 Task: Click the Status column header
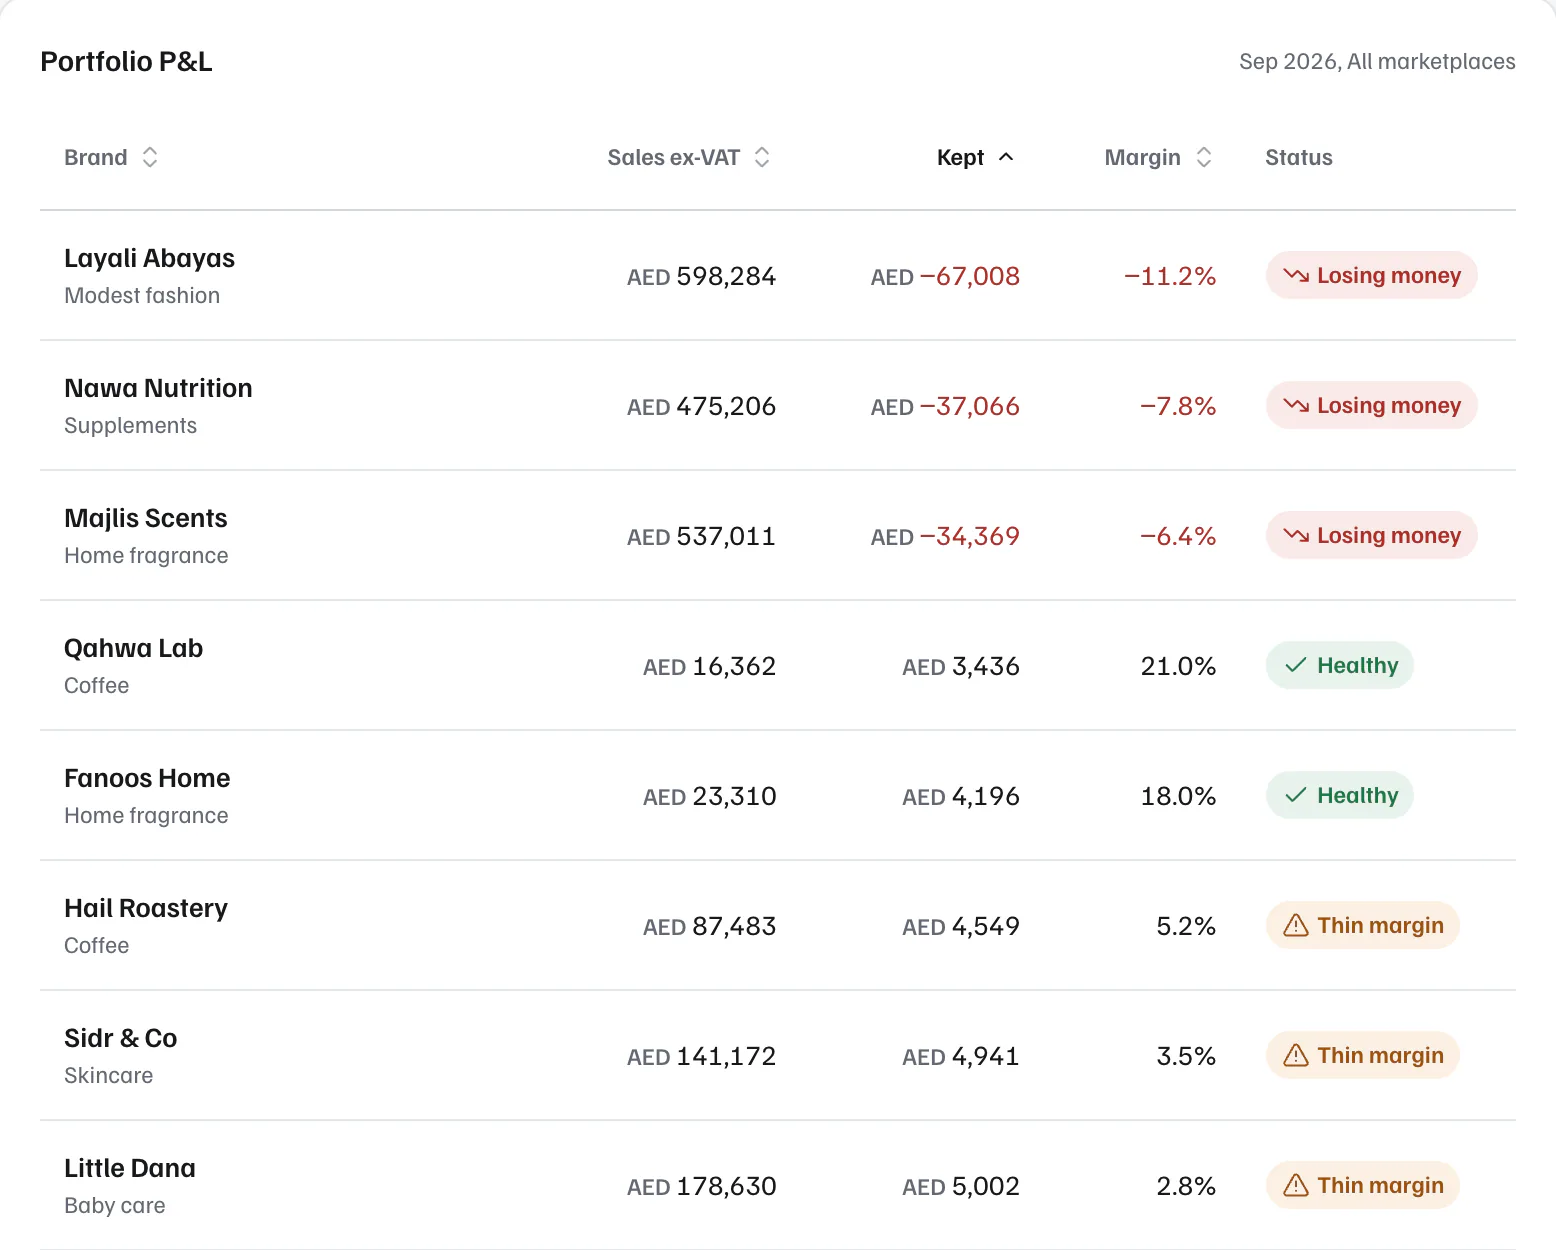click(1299, 157)
